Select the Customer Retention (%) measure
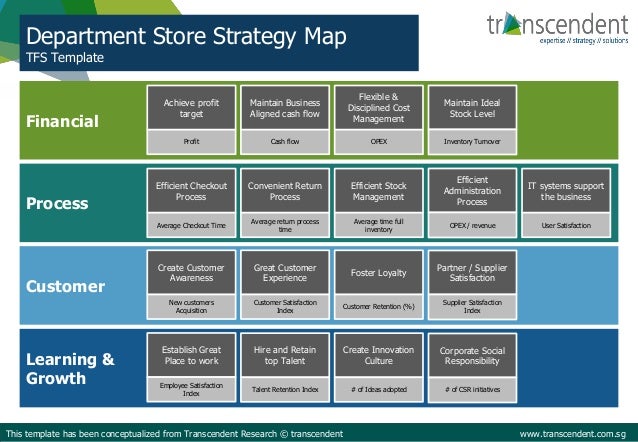 coord(378,306)
